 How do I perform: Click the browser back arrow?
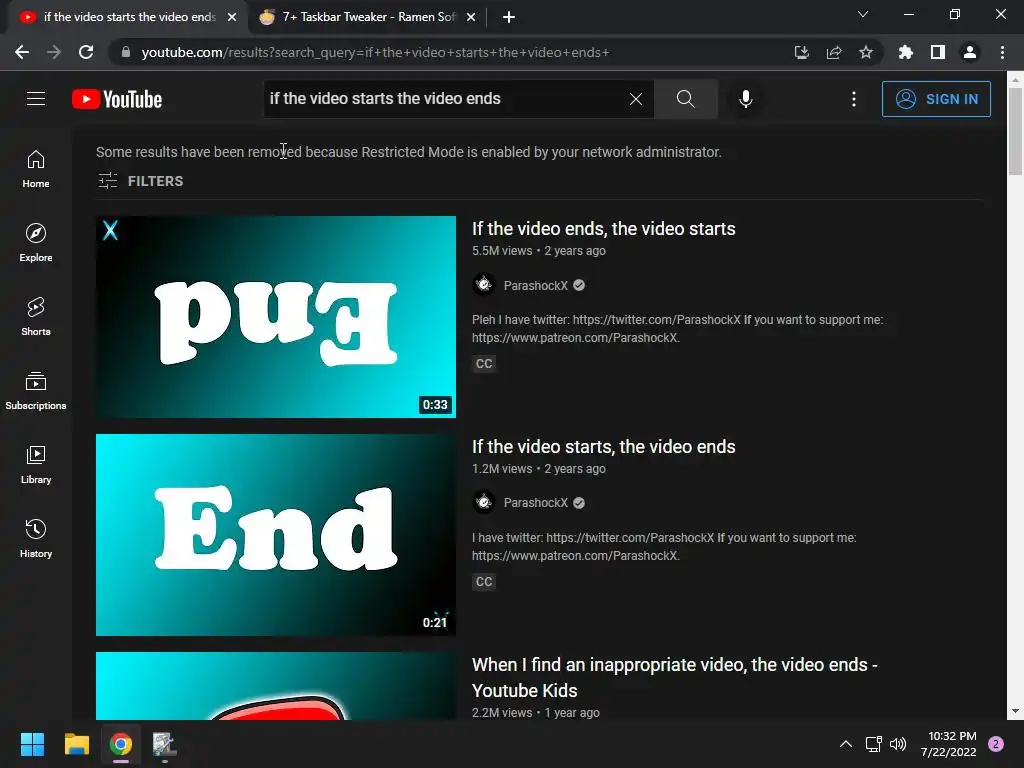click(22, 52)
